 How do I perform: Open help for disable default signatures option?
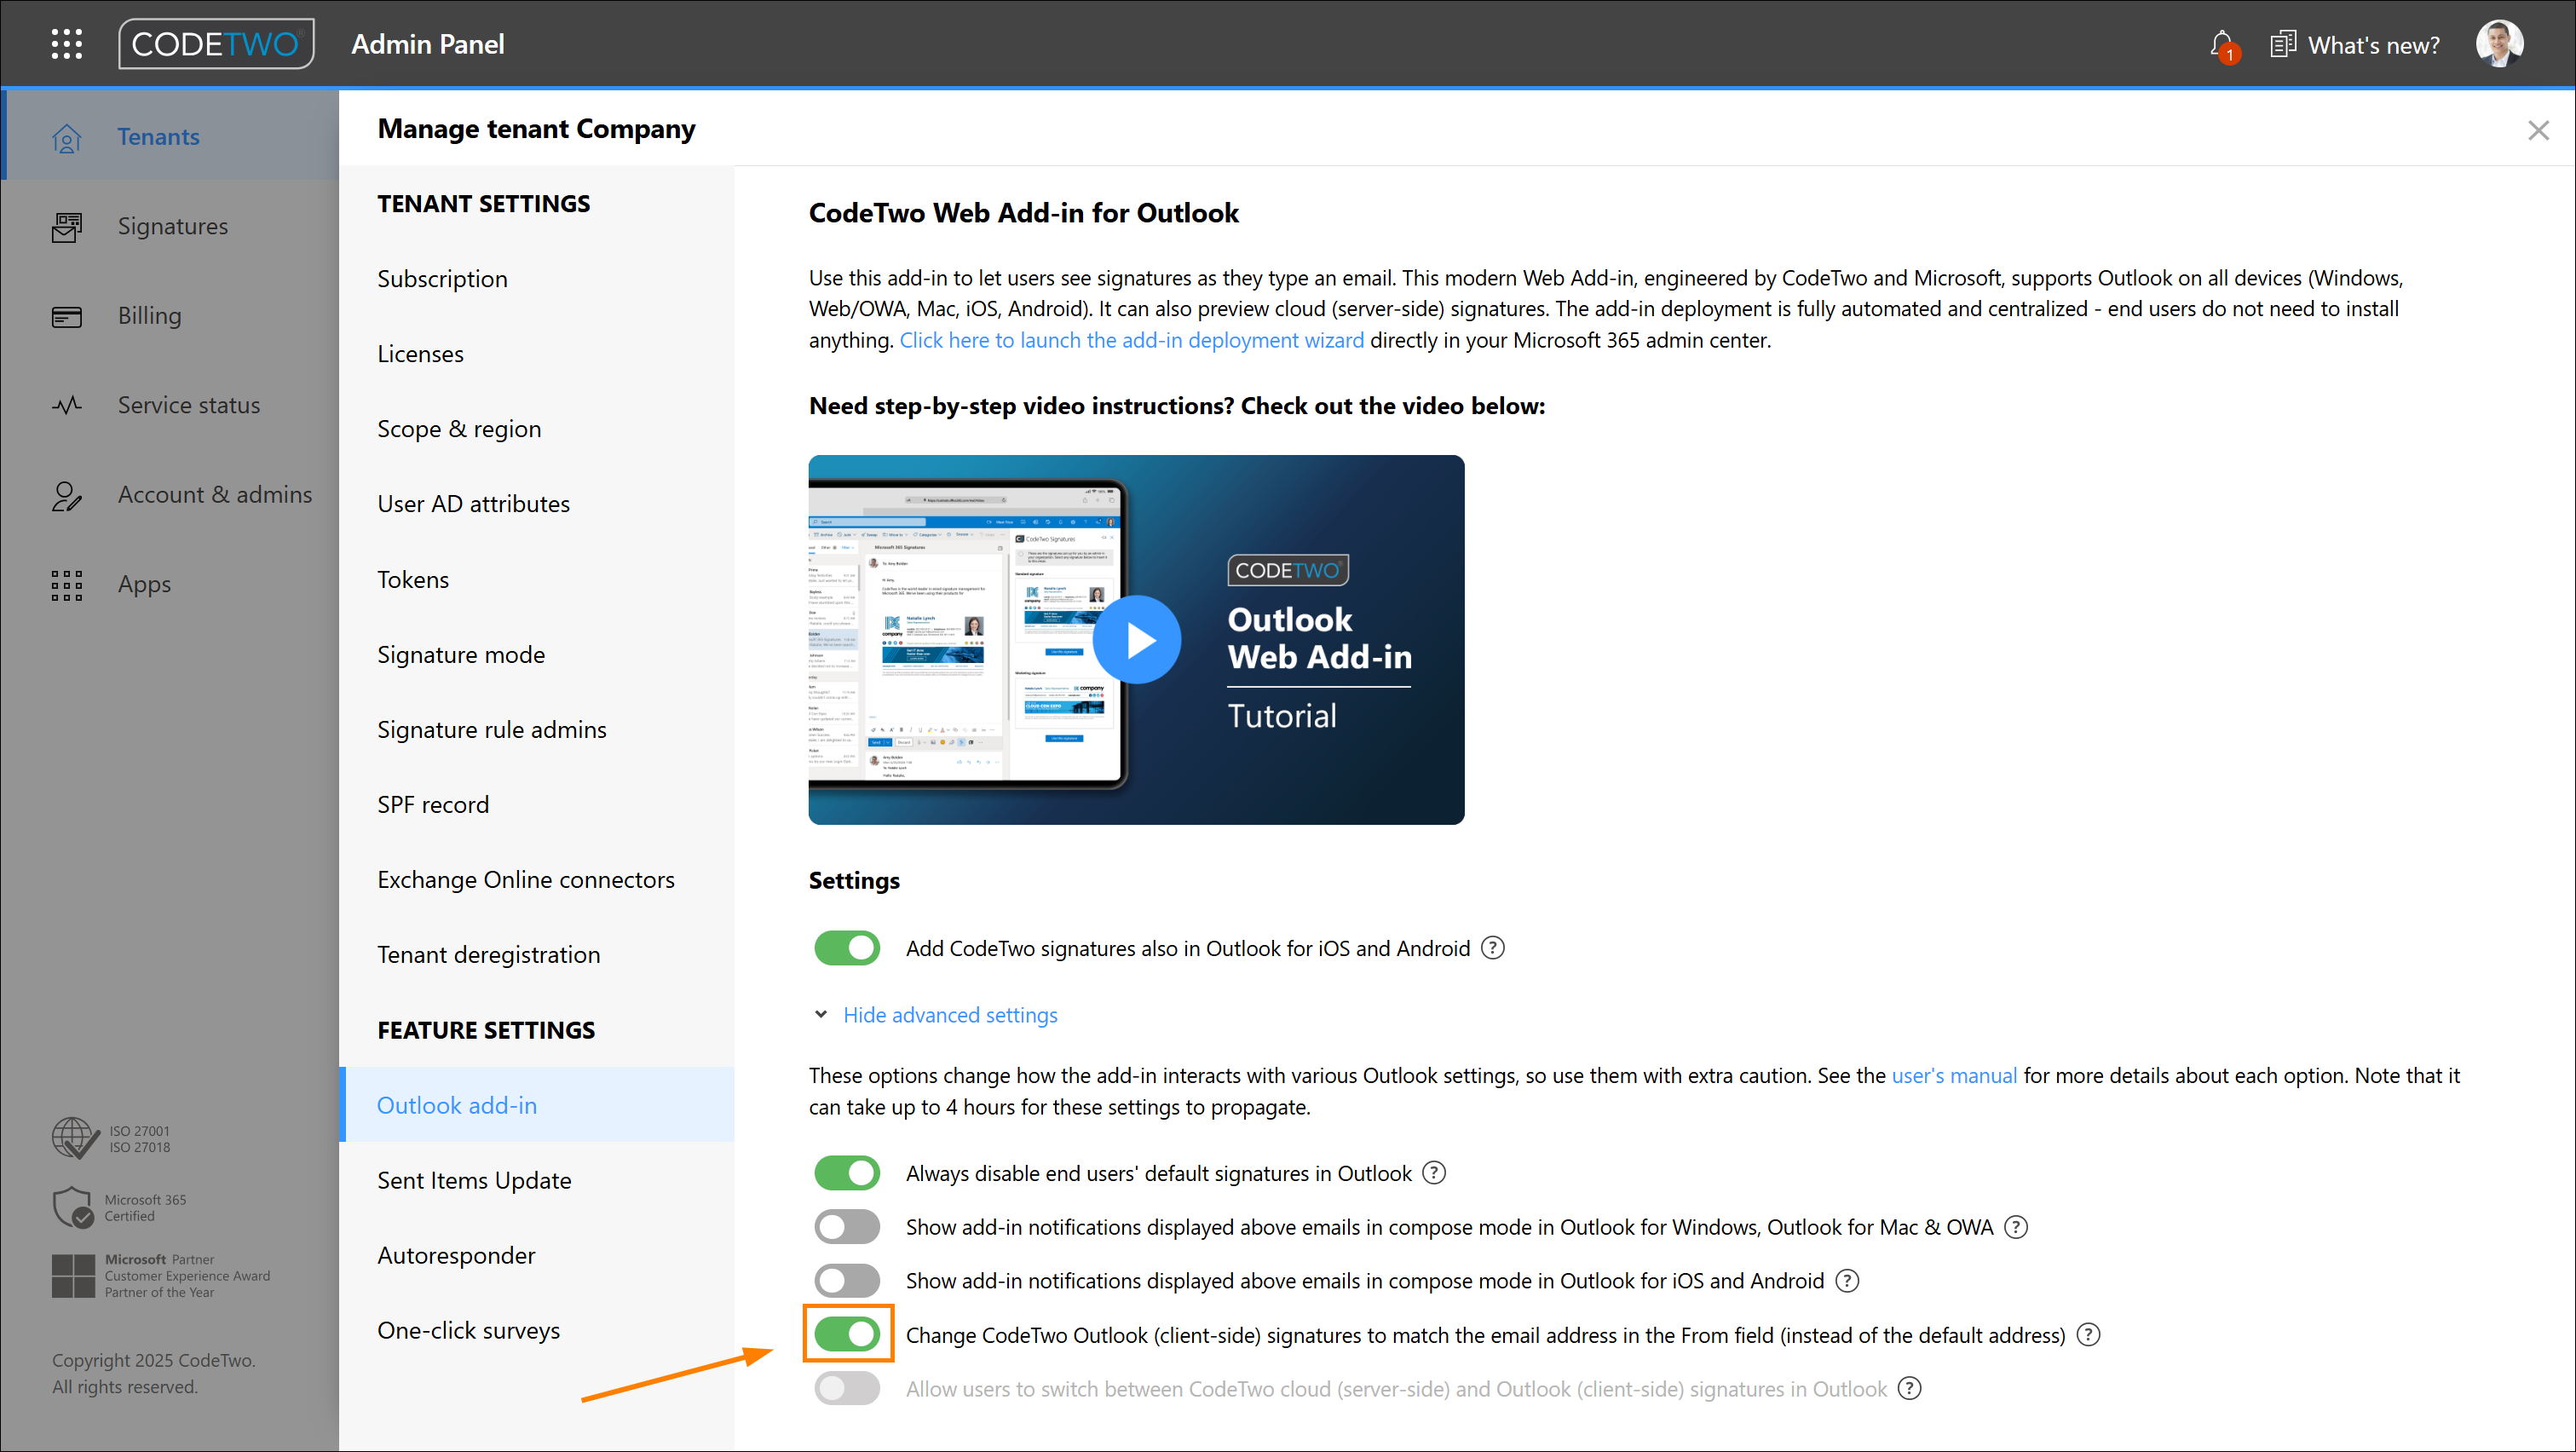(1434, 1172)
